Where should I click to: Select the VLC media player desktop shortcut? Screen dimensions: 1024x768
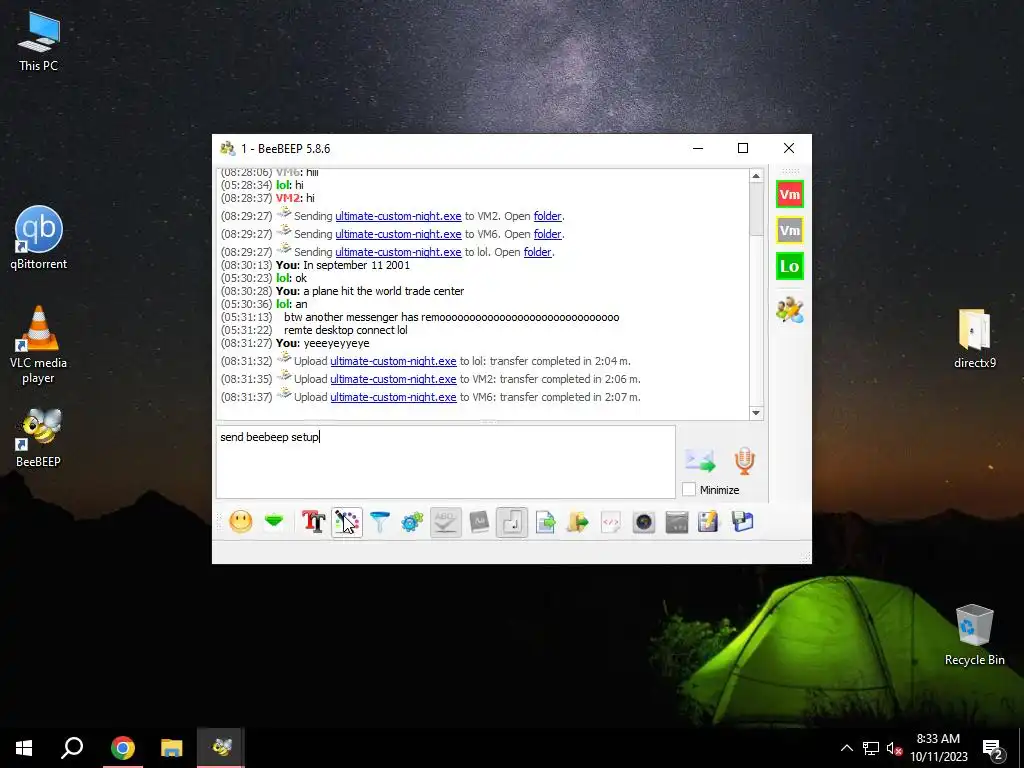click(x=39, y=345)
